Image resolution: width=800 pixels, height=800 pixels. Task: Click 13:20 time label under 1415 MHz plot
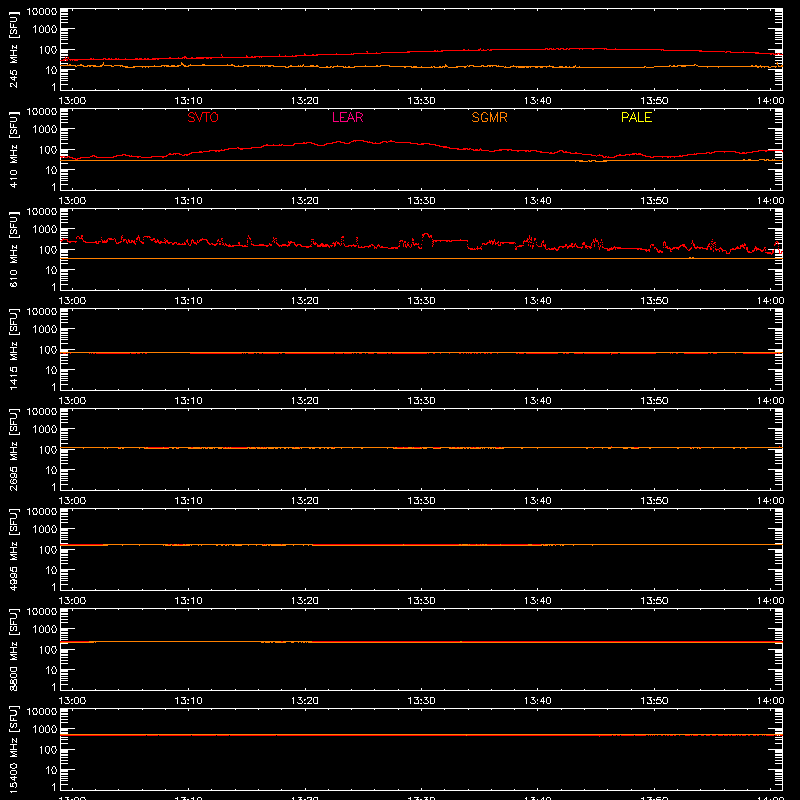coord(305,401)
